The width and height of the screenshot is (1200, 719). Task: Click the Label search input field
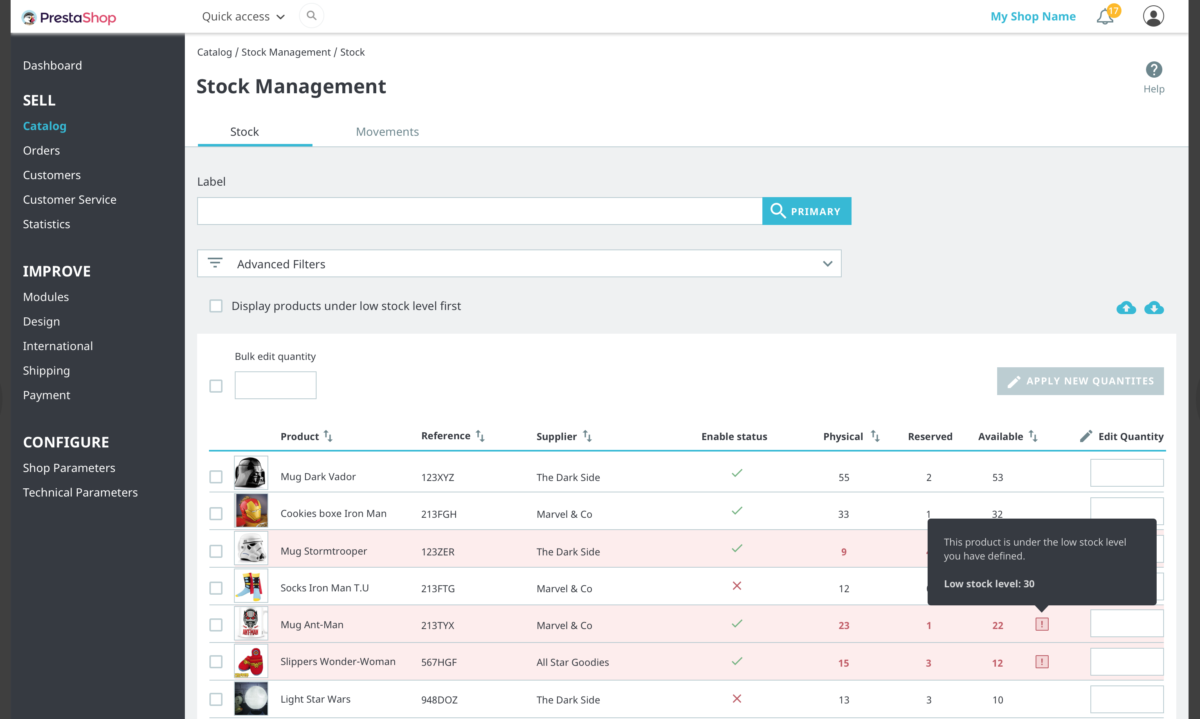[x=479, y=211]
